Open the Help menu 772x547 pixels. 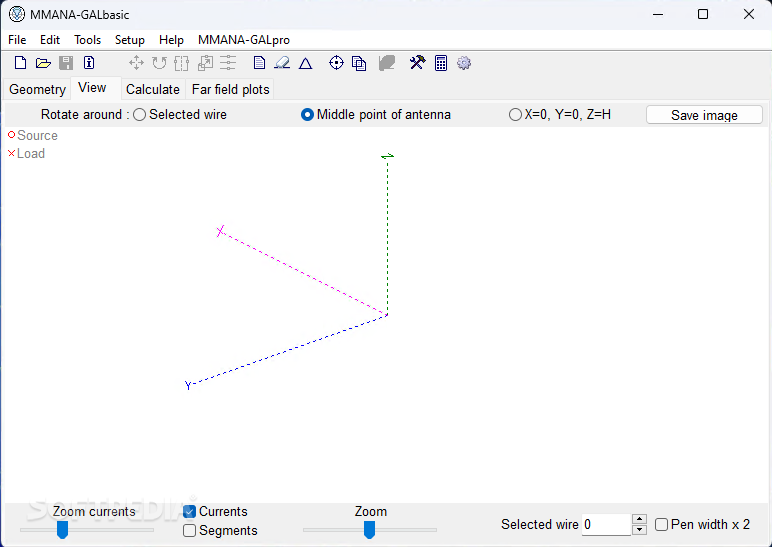171,40
